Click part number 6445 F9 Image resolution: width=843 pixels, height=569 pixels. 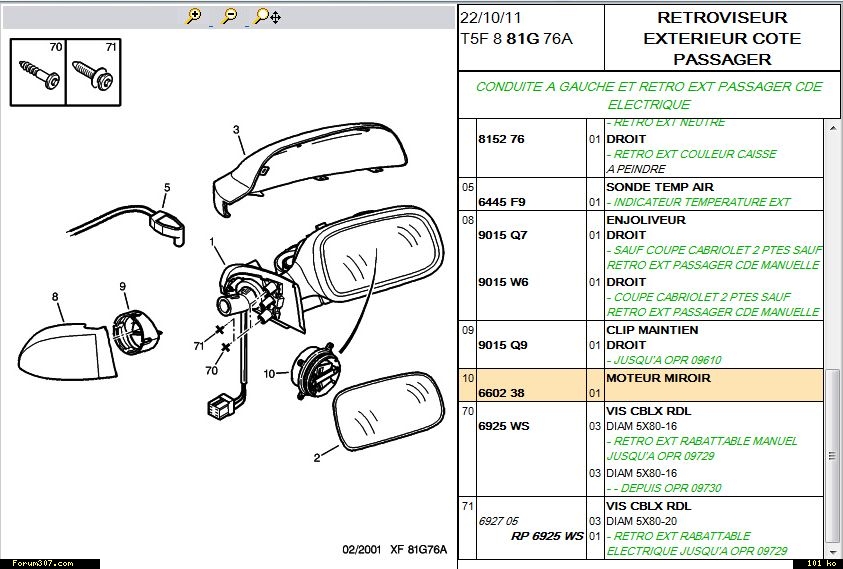click(502, 202)
